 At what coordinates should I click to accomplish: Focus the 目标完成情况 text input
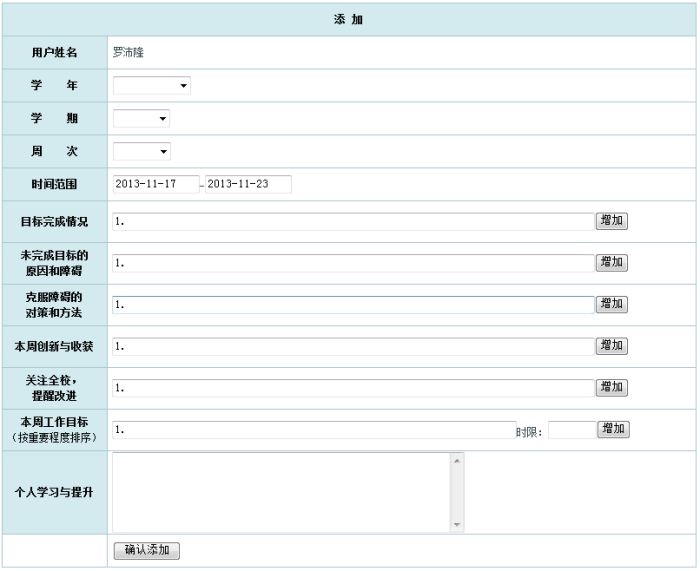[352, 222]
